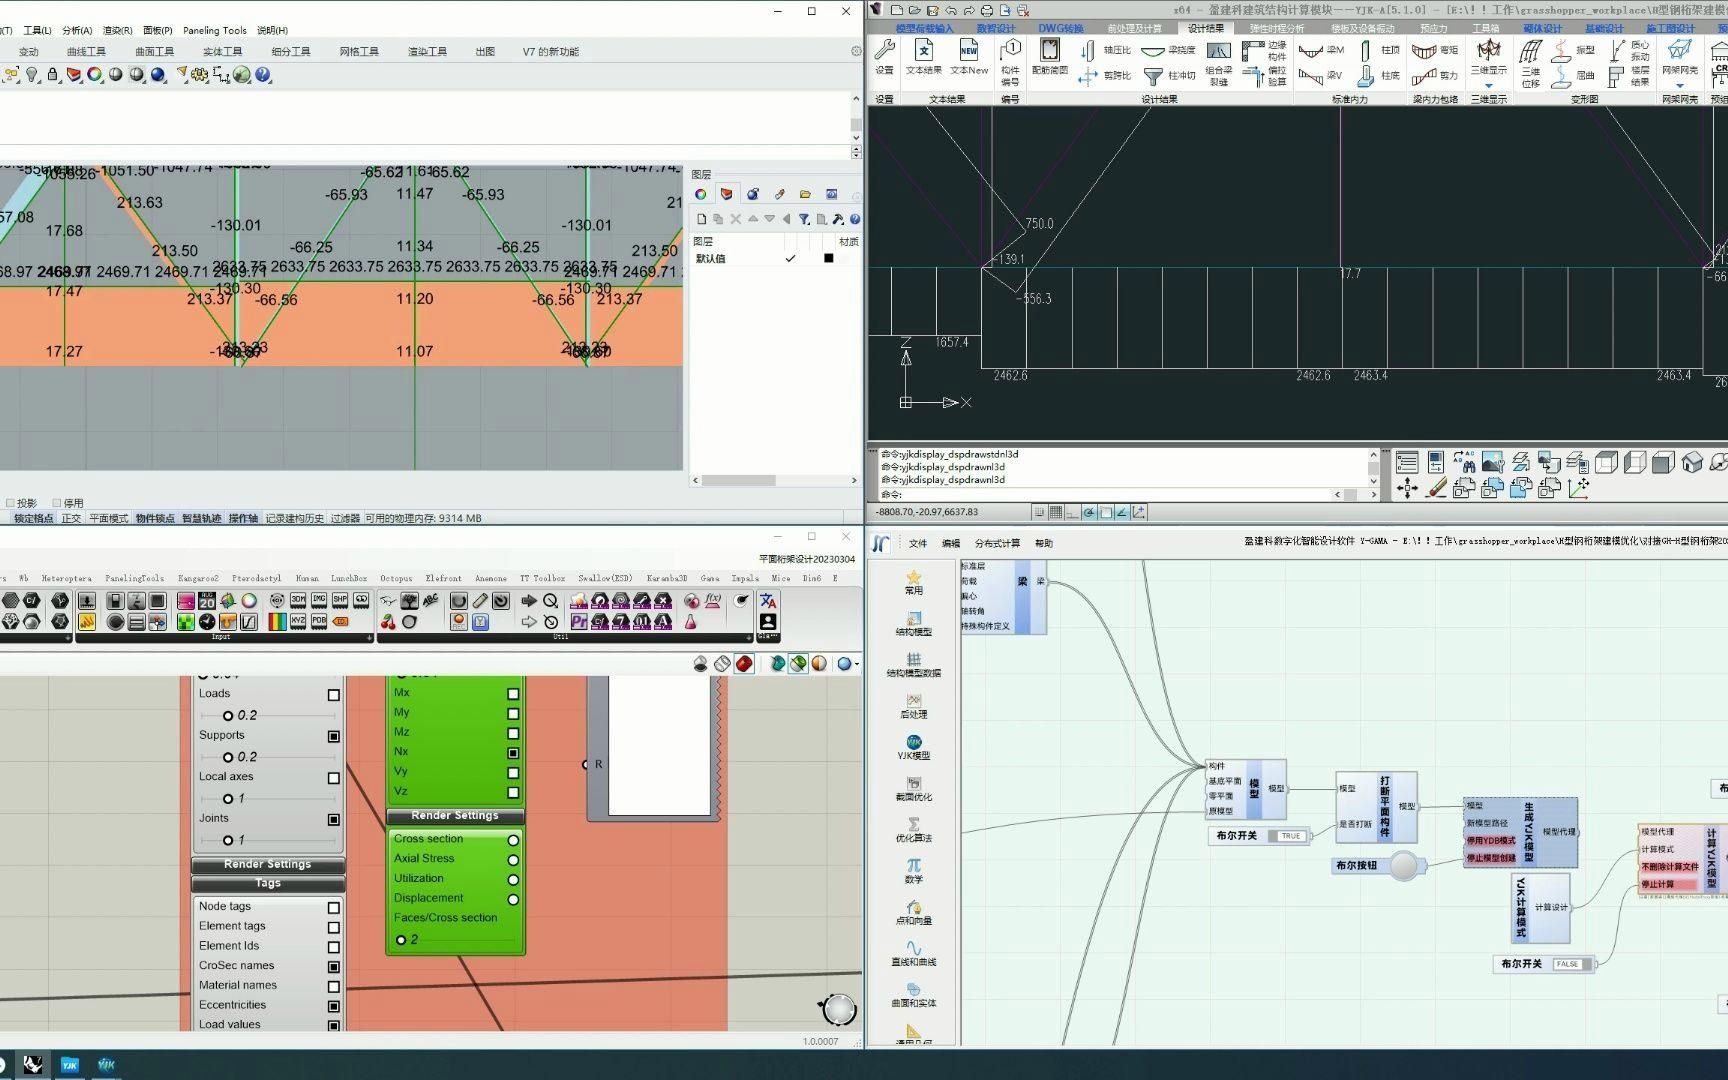
Task: Expand the green panel Render Settings header
Action: click(x=455, y=816)
